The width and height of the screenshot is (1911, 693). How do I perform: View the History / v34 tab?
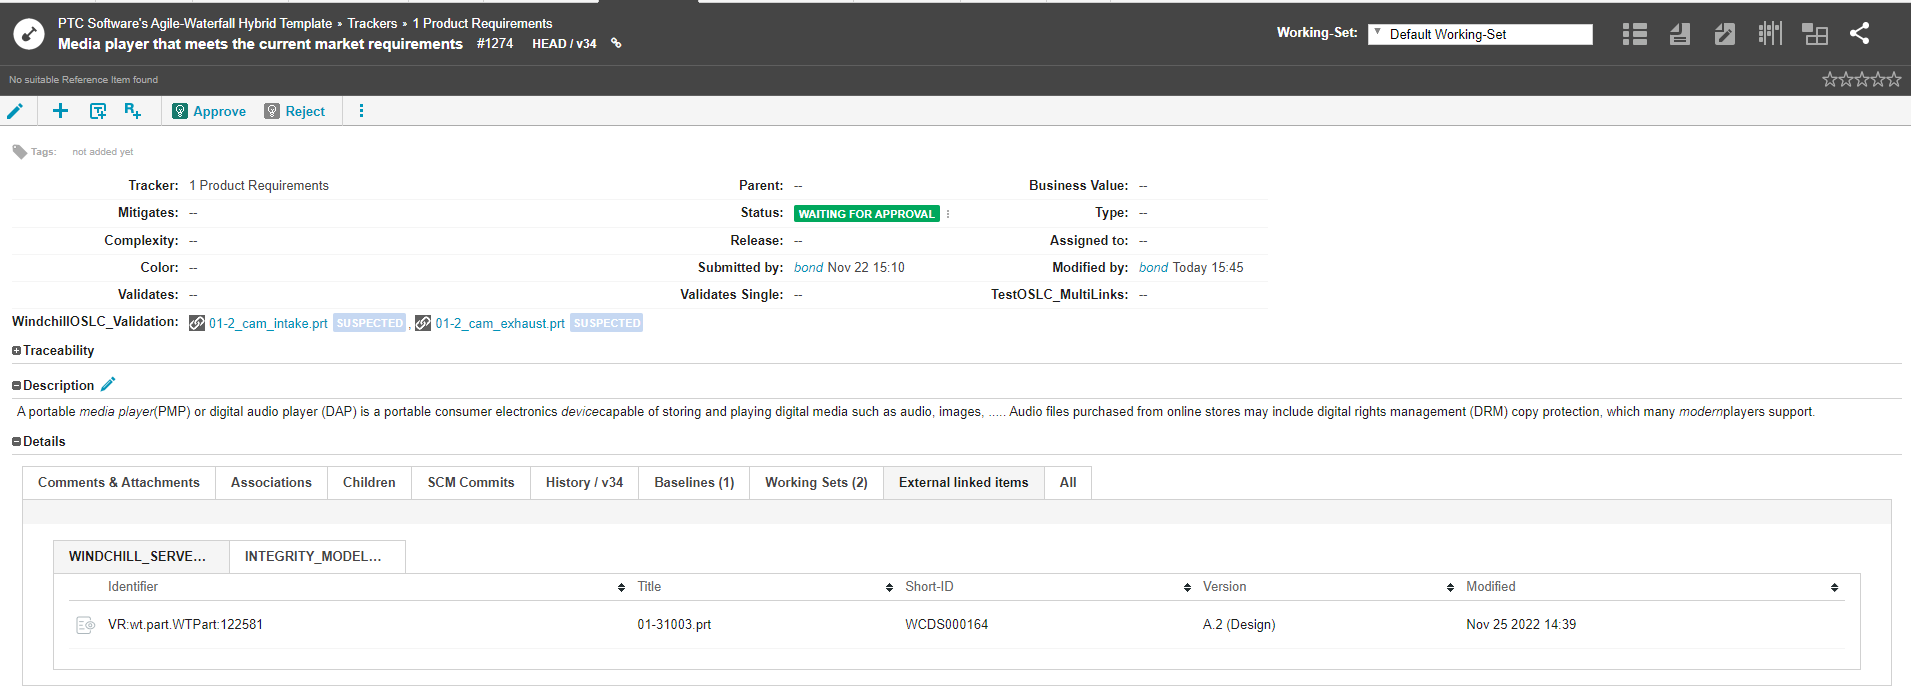coord(584,483)
